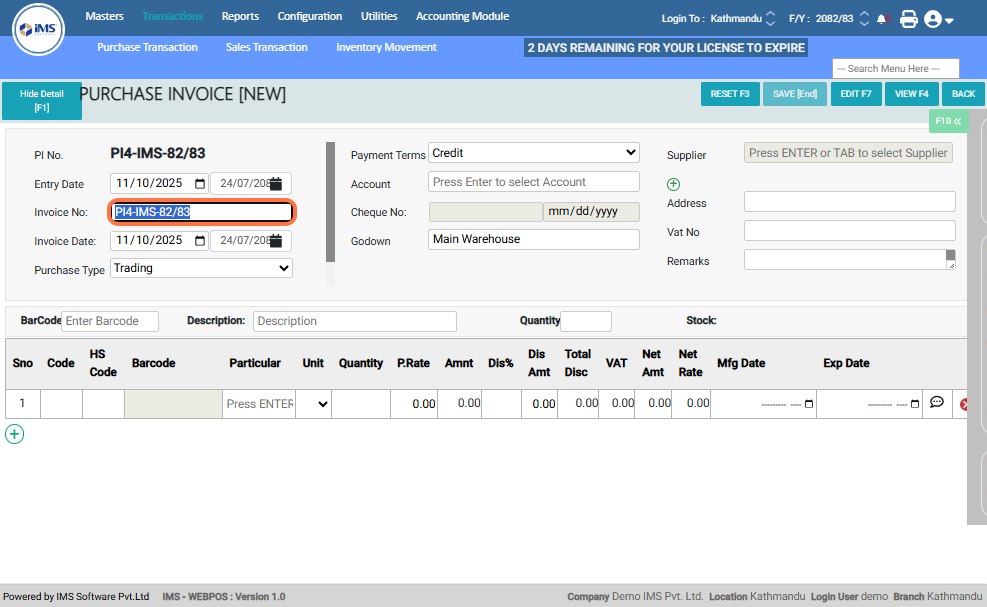Delete row one with red cross icon
Viewport: 987px width, 607px height.
pos(965,404)
